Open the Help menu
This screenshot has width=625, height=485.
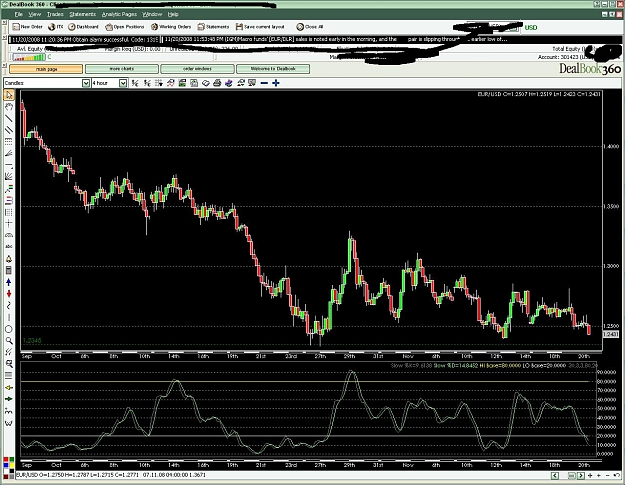point(173,14)
